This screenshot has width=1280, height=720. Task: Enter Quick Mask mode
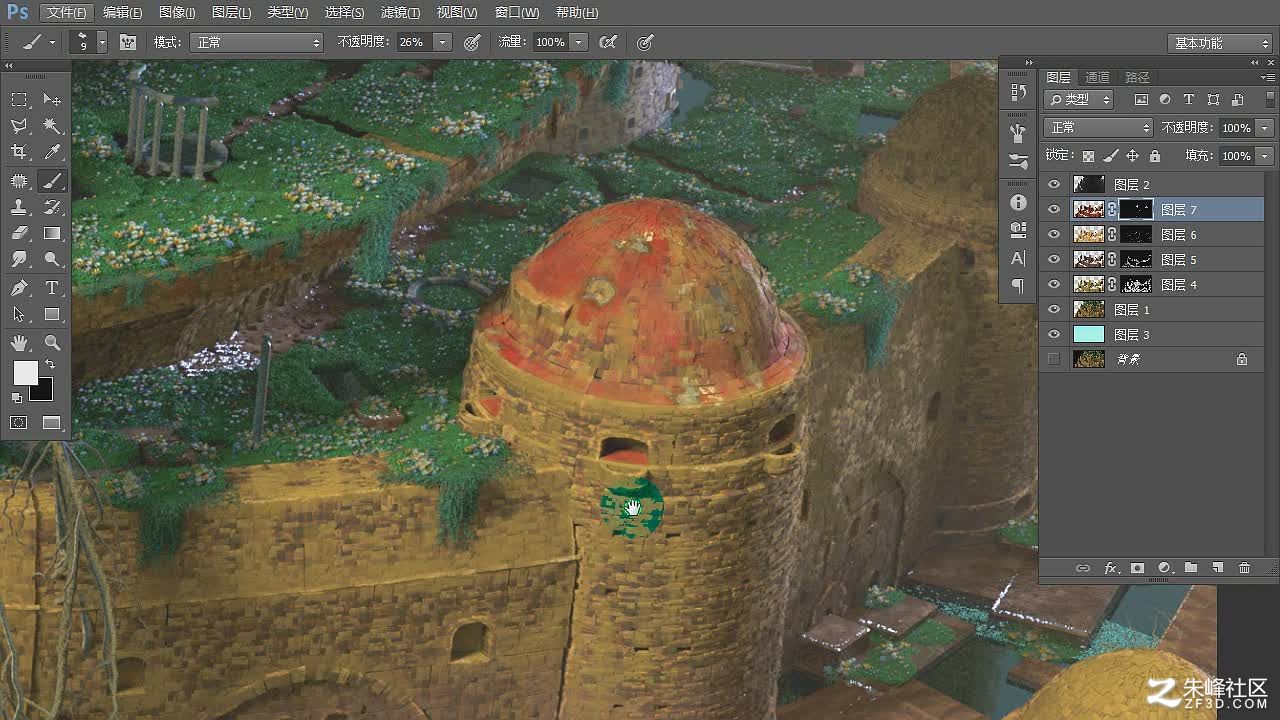19,423
